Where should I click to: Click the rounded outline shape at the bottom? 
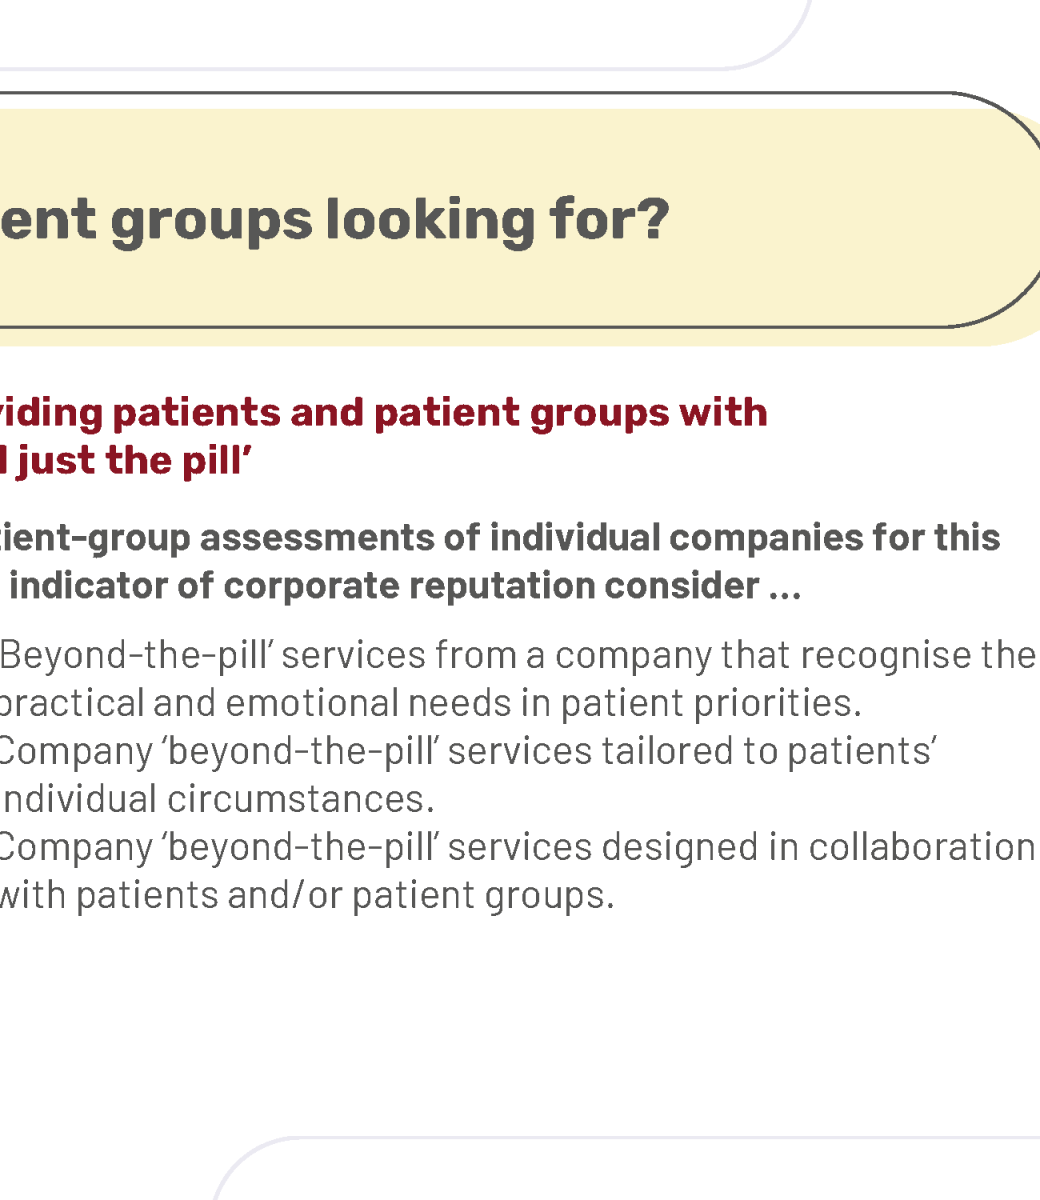(625, 1168)
